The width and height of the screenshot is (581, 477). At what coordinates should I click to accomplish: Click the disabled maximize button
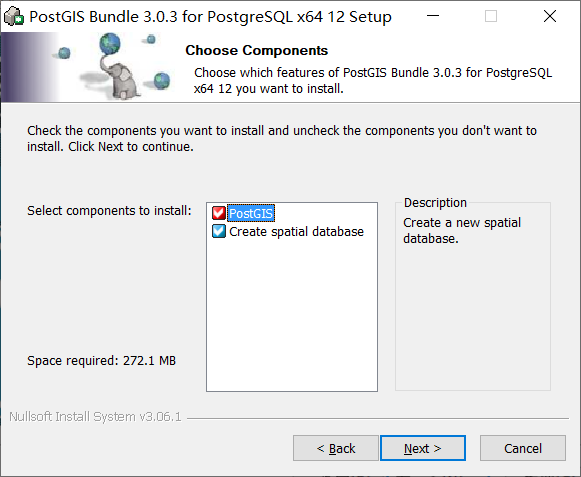coord(491,16)
